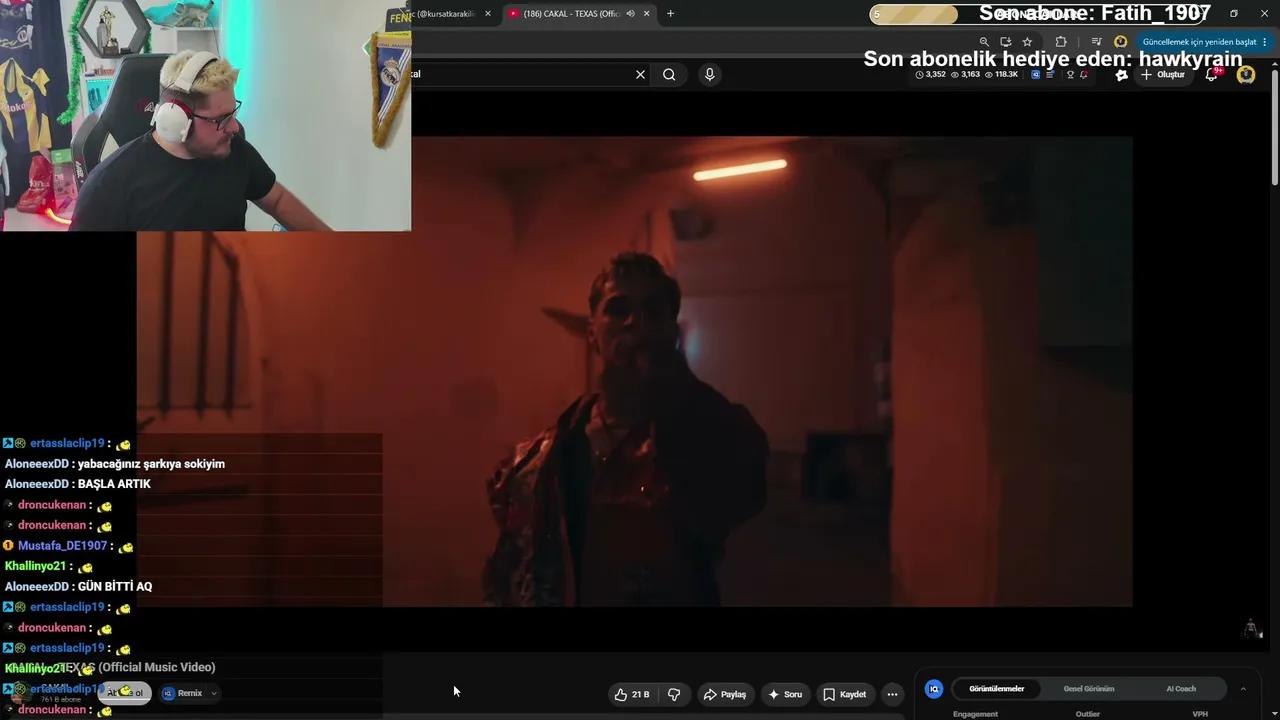Like the video with 21 B thumbs-up
This screenshot has width=1280, height=720.
tap(632, 694)
